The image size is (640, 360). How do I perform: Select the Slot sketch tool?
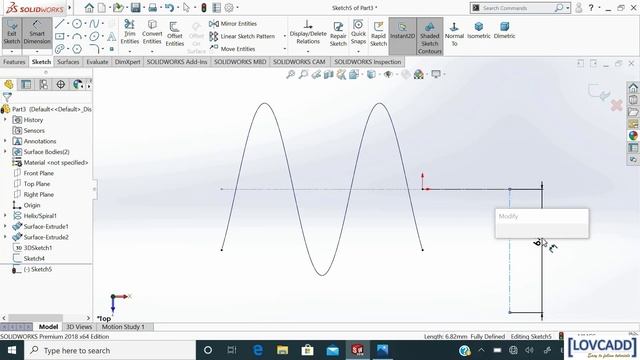[60, 49]
